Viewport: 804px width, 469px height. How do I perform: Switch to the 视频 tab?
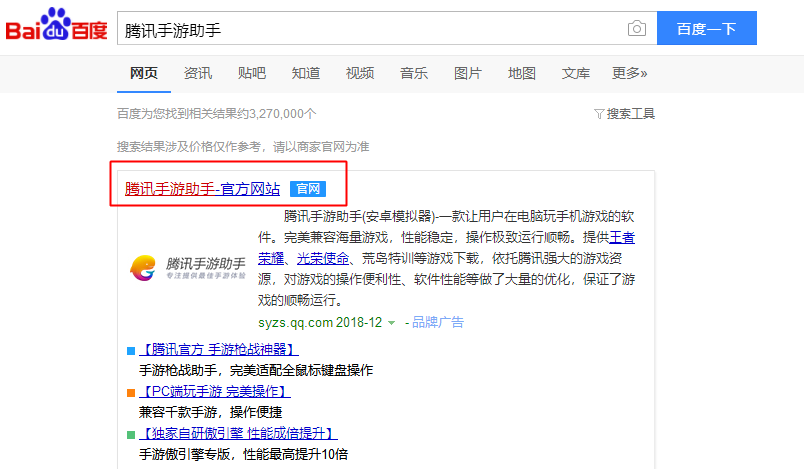click(359, 73)
